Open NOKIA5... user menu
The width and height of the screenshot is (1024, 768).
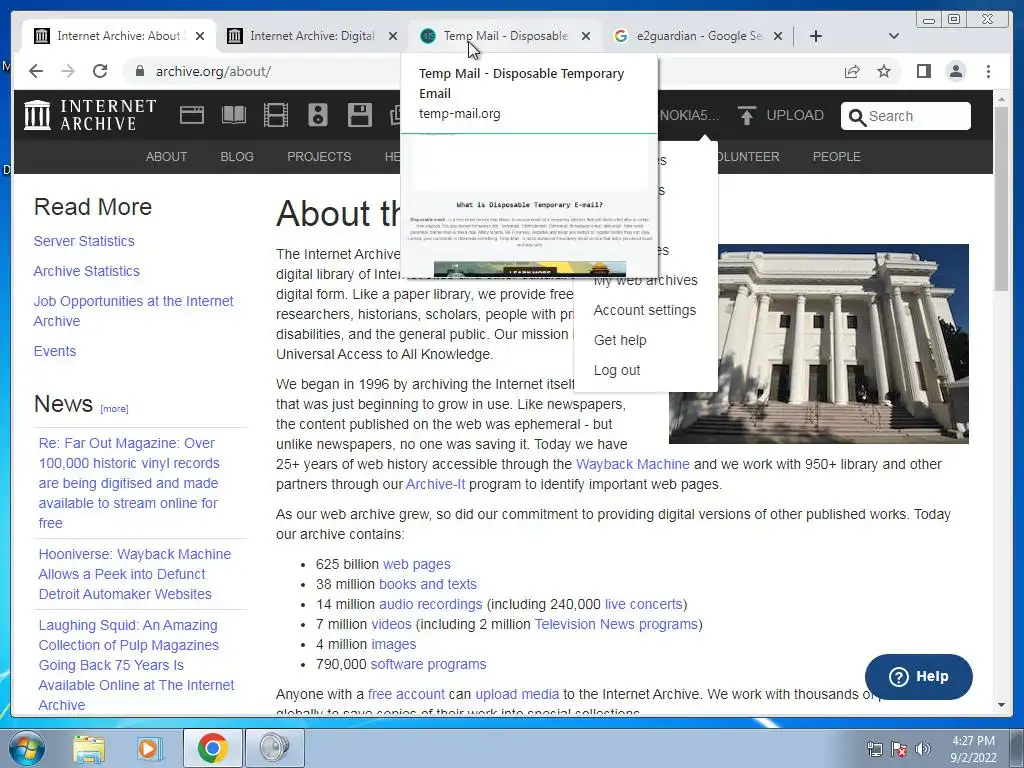(688, 116)
